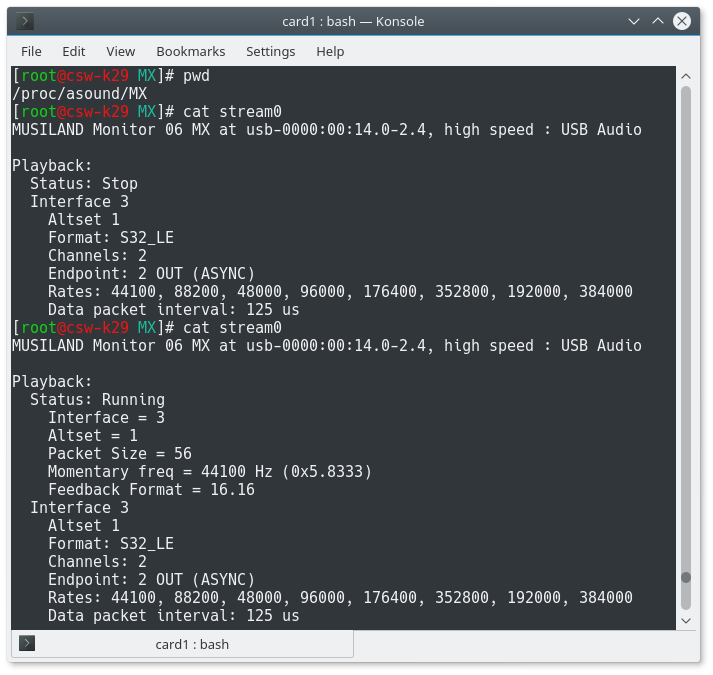Viewport: 713px width, 675px height.
Task: Open the View menu
Action: (121, 51)
